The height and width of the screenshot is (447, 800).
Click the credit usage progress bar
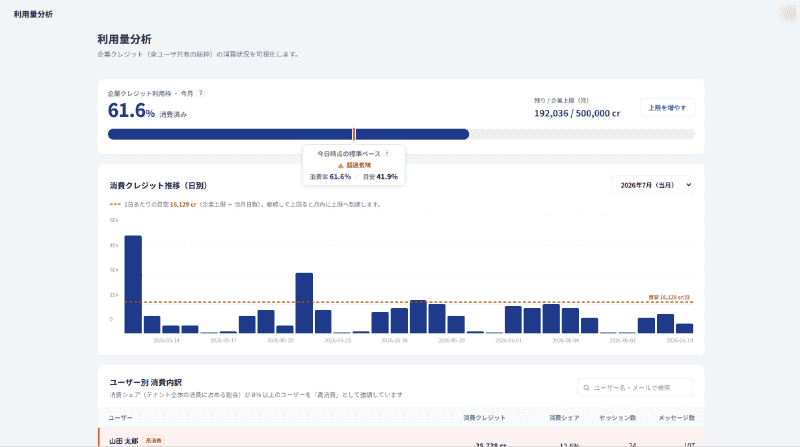click(401, 134)
